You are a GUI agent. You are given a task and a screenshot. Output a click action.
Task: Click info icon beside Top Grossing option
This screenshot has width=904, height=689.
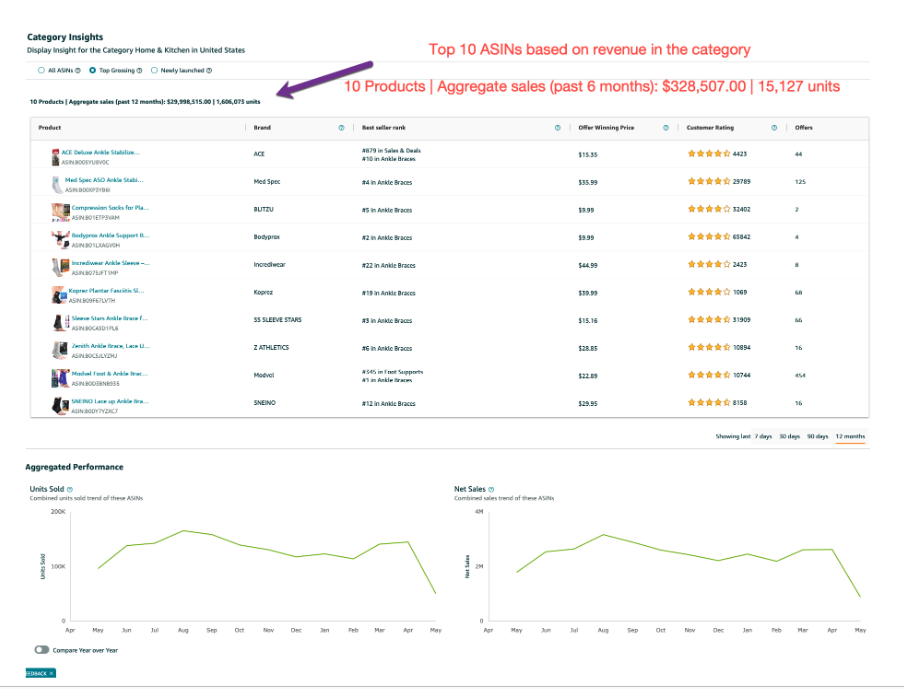tap(141, 71)
